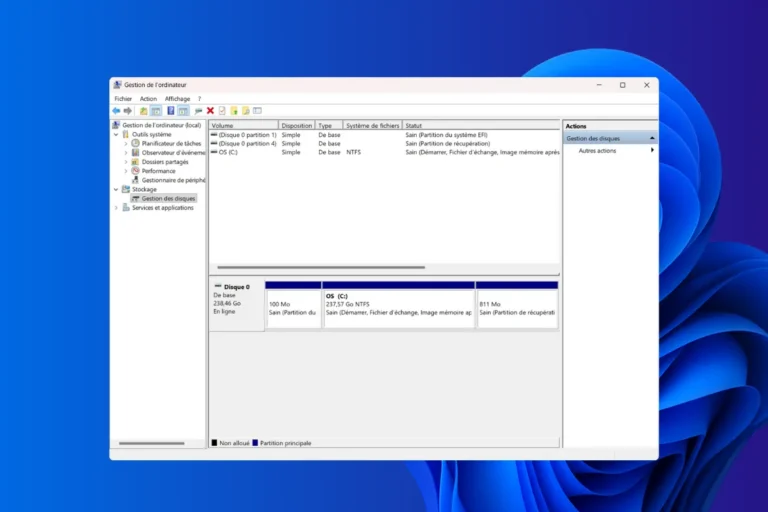Viewport: 768px width, 512px height.
Task: Click the disk icon beside OS (C:) row
Action: point(214,152)
